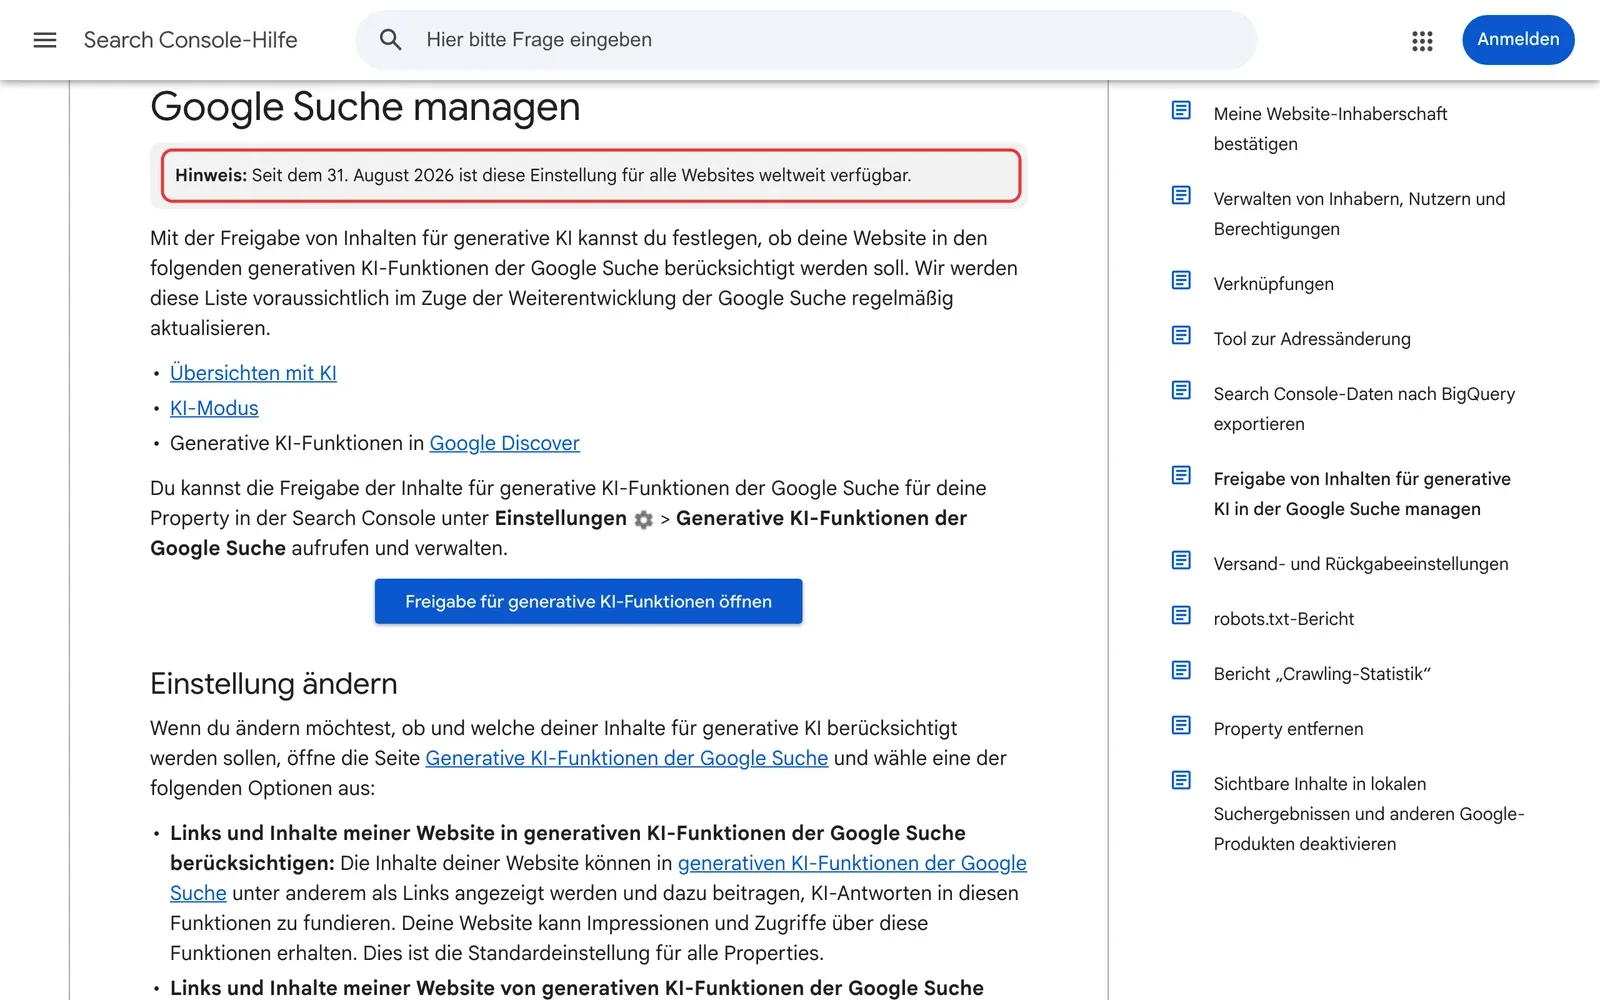Click the article icon beside Meine Website-Inhaberschaft bestätigen
The width and height of the screenshot is (1600, 1000).
(x=1181, y=110)
